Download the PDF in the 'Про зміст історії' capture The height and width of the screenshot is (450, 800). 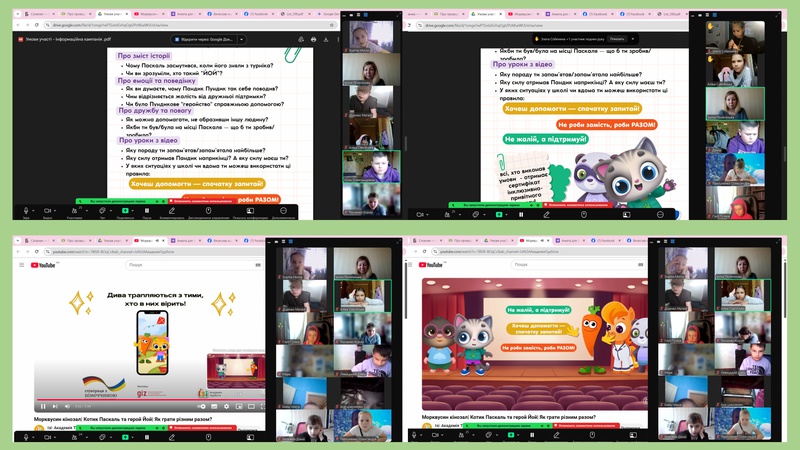(326, 39)
